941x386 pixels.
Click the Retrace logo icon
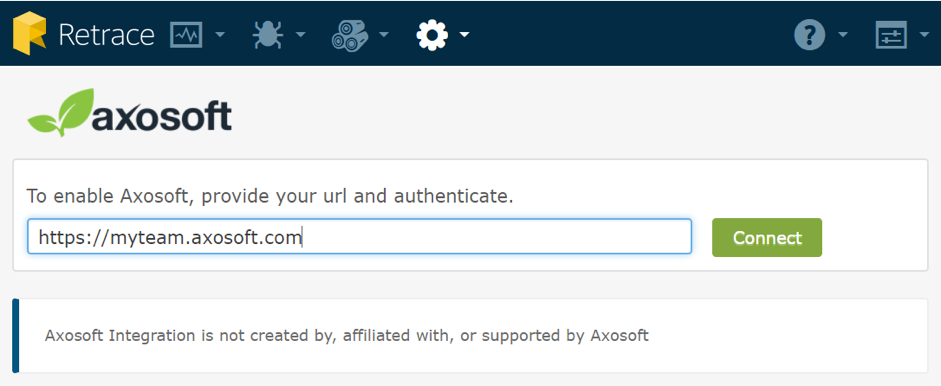29,34
